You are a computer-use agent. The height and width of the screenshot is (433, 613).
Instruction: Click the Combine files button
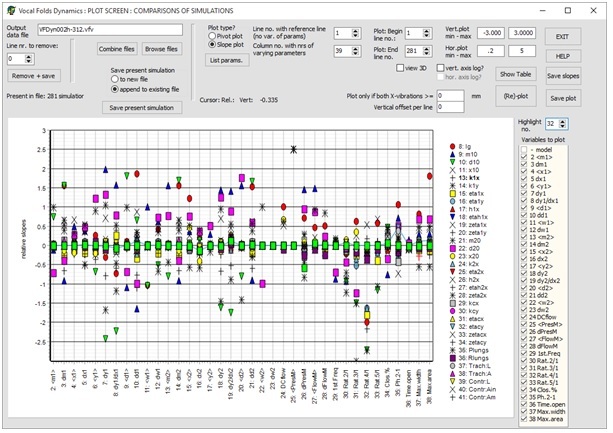pos(117,49)
